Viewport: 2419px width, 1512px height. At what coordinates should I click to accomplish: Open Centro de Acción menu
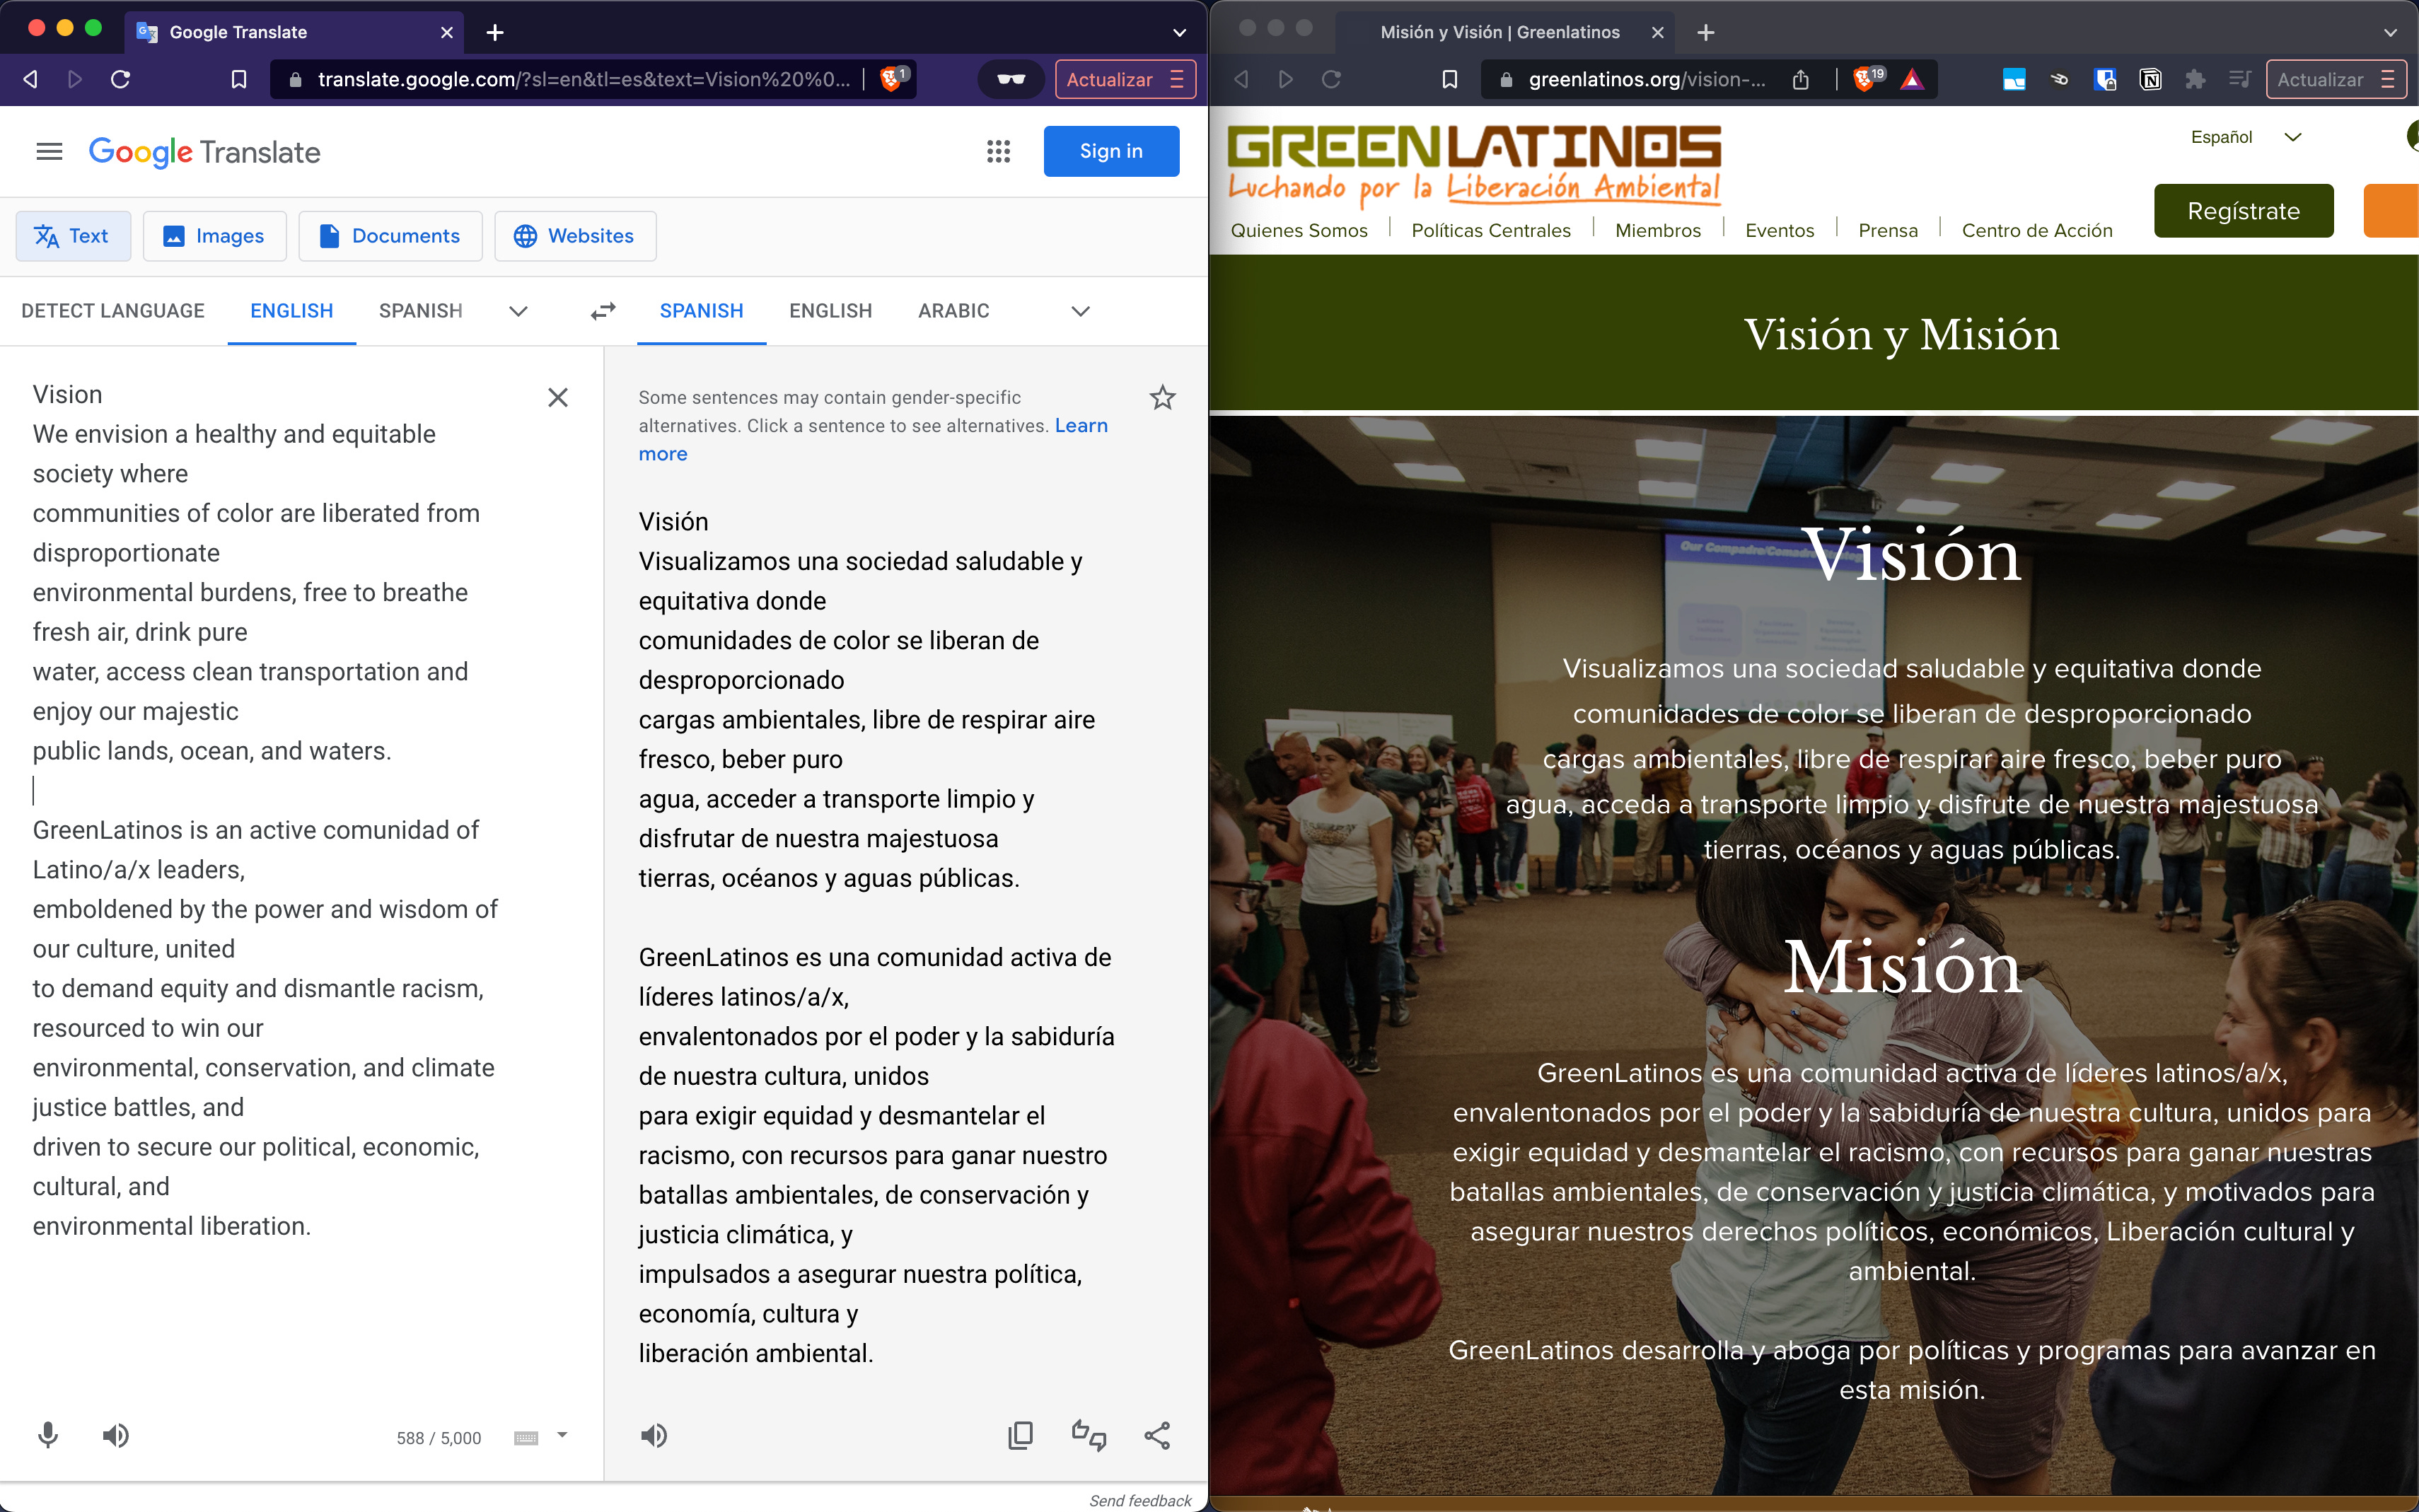[x=2037, y=230]
